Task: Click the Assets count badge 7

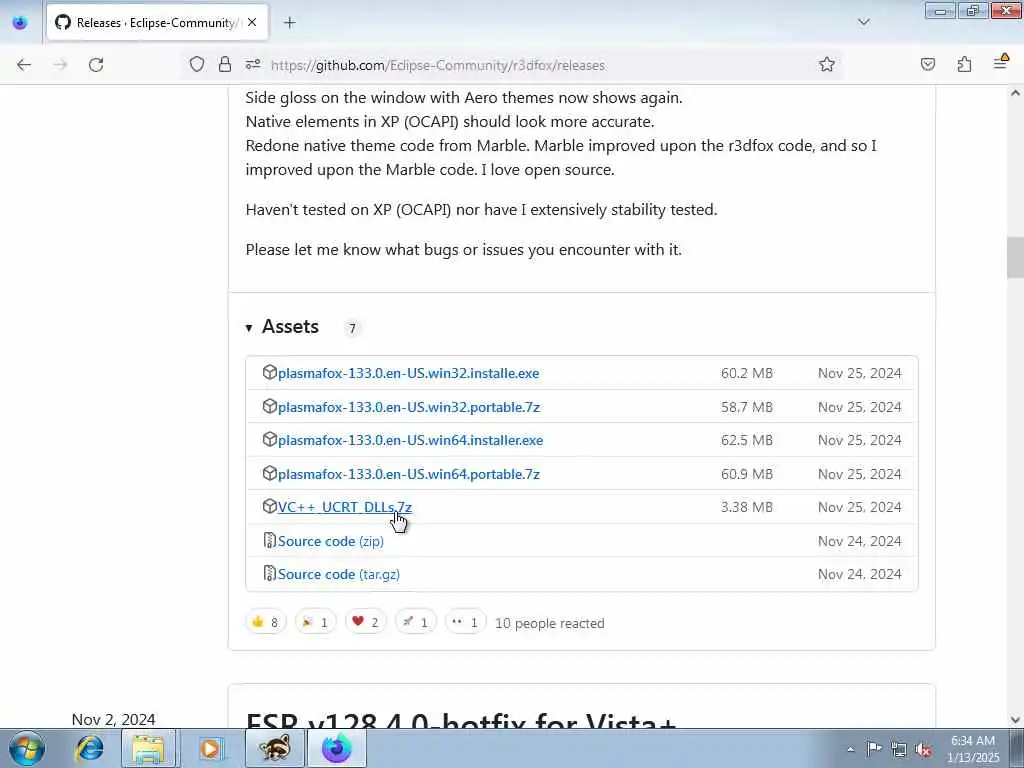Action: tap(352, 328)
